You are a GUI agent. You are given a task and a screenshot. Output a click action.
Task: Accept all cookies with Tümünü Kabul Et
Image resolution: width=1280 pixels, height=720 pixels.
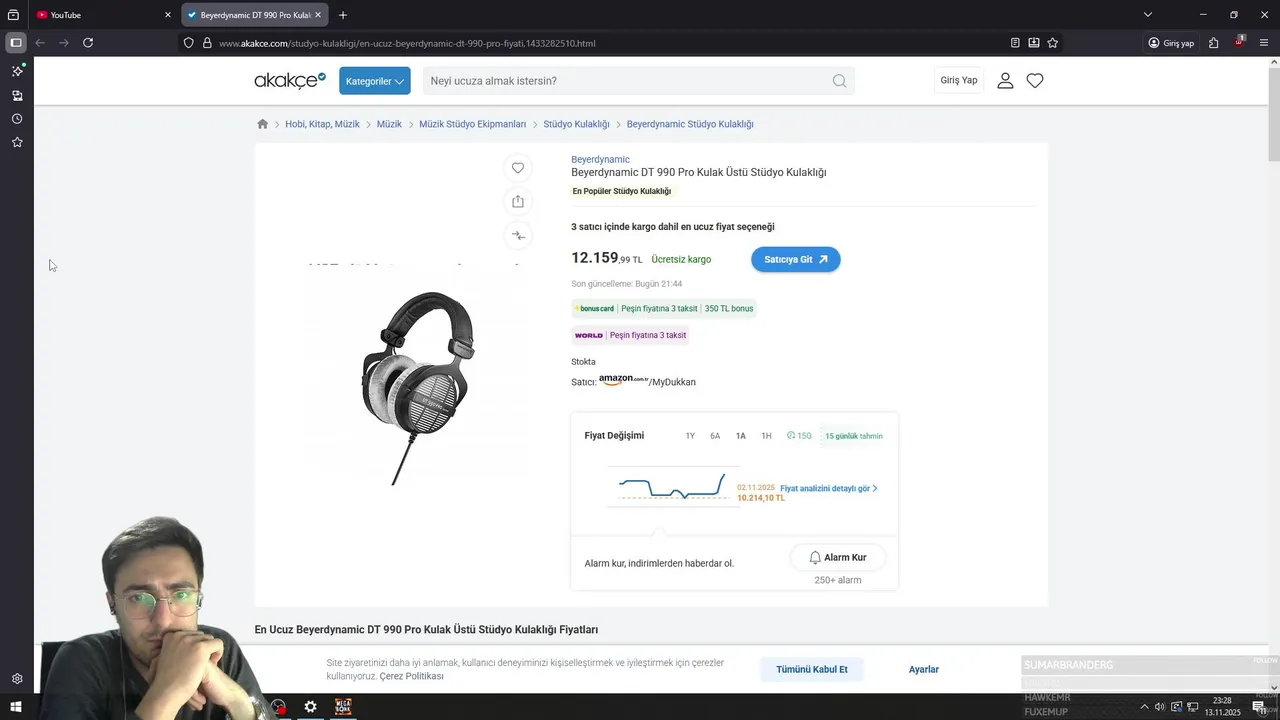click(812, 669)
